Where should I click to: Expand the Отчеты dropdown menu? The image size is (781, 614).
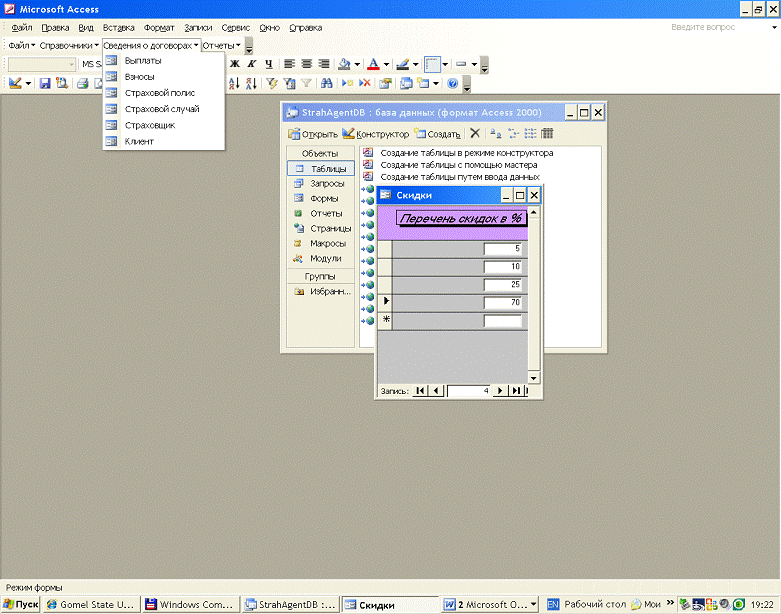[221, 46]
